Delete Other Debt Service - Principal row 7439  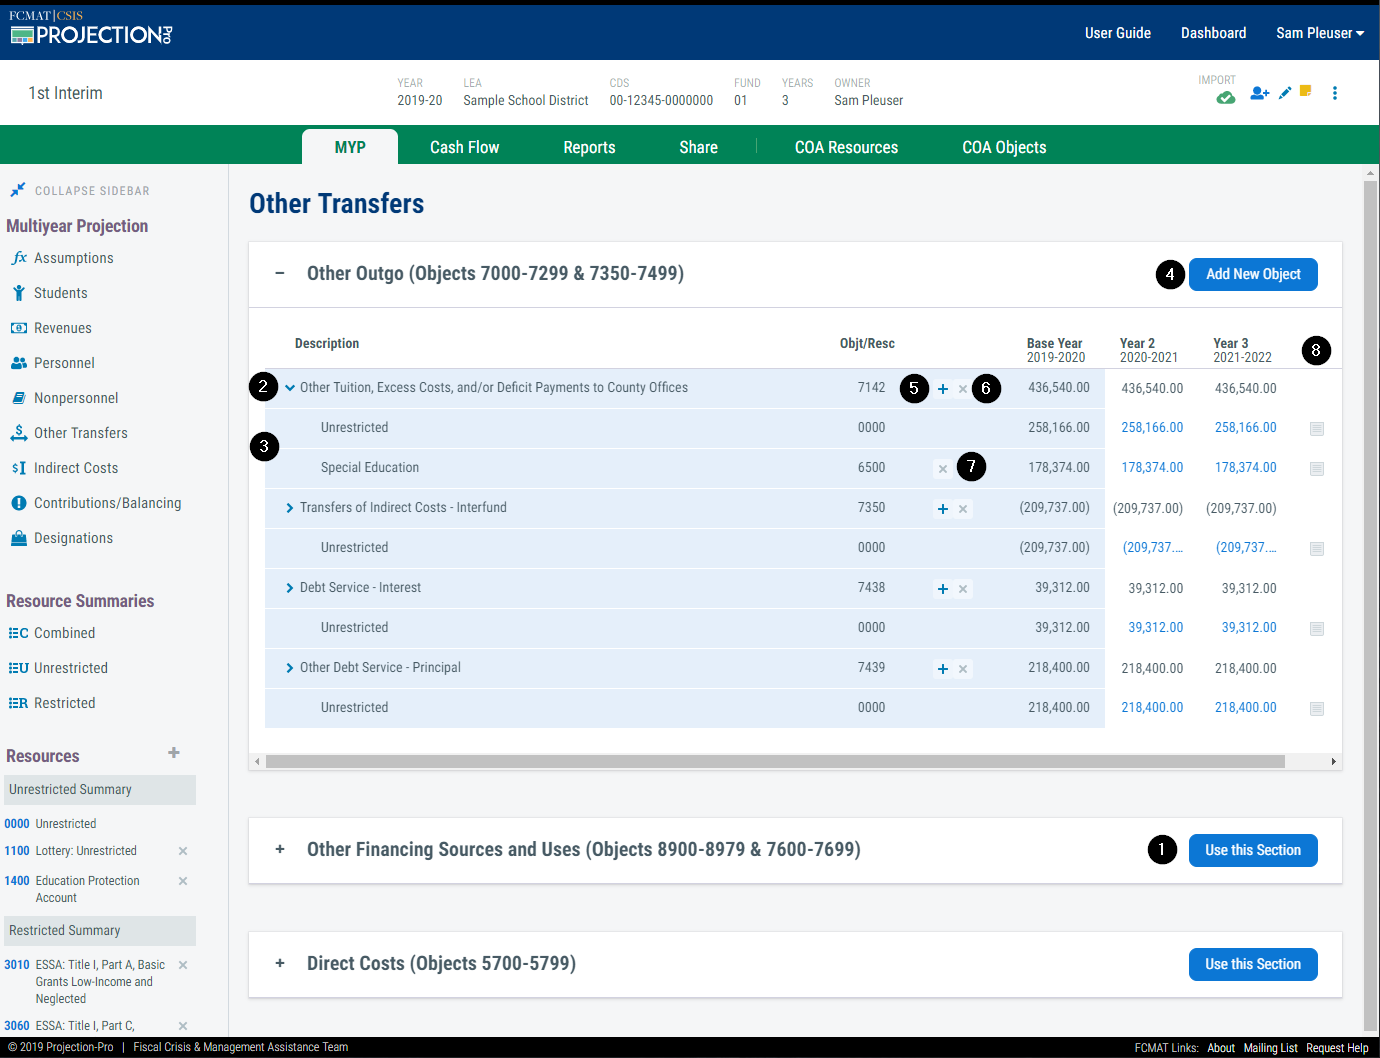[x=963, y=669]
